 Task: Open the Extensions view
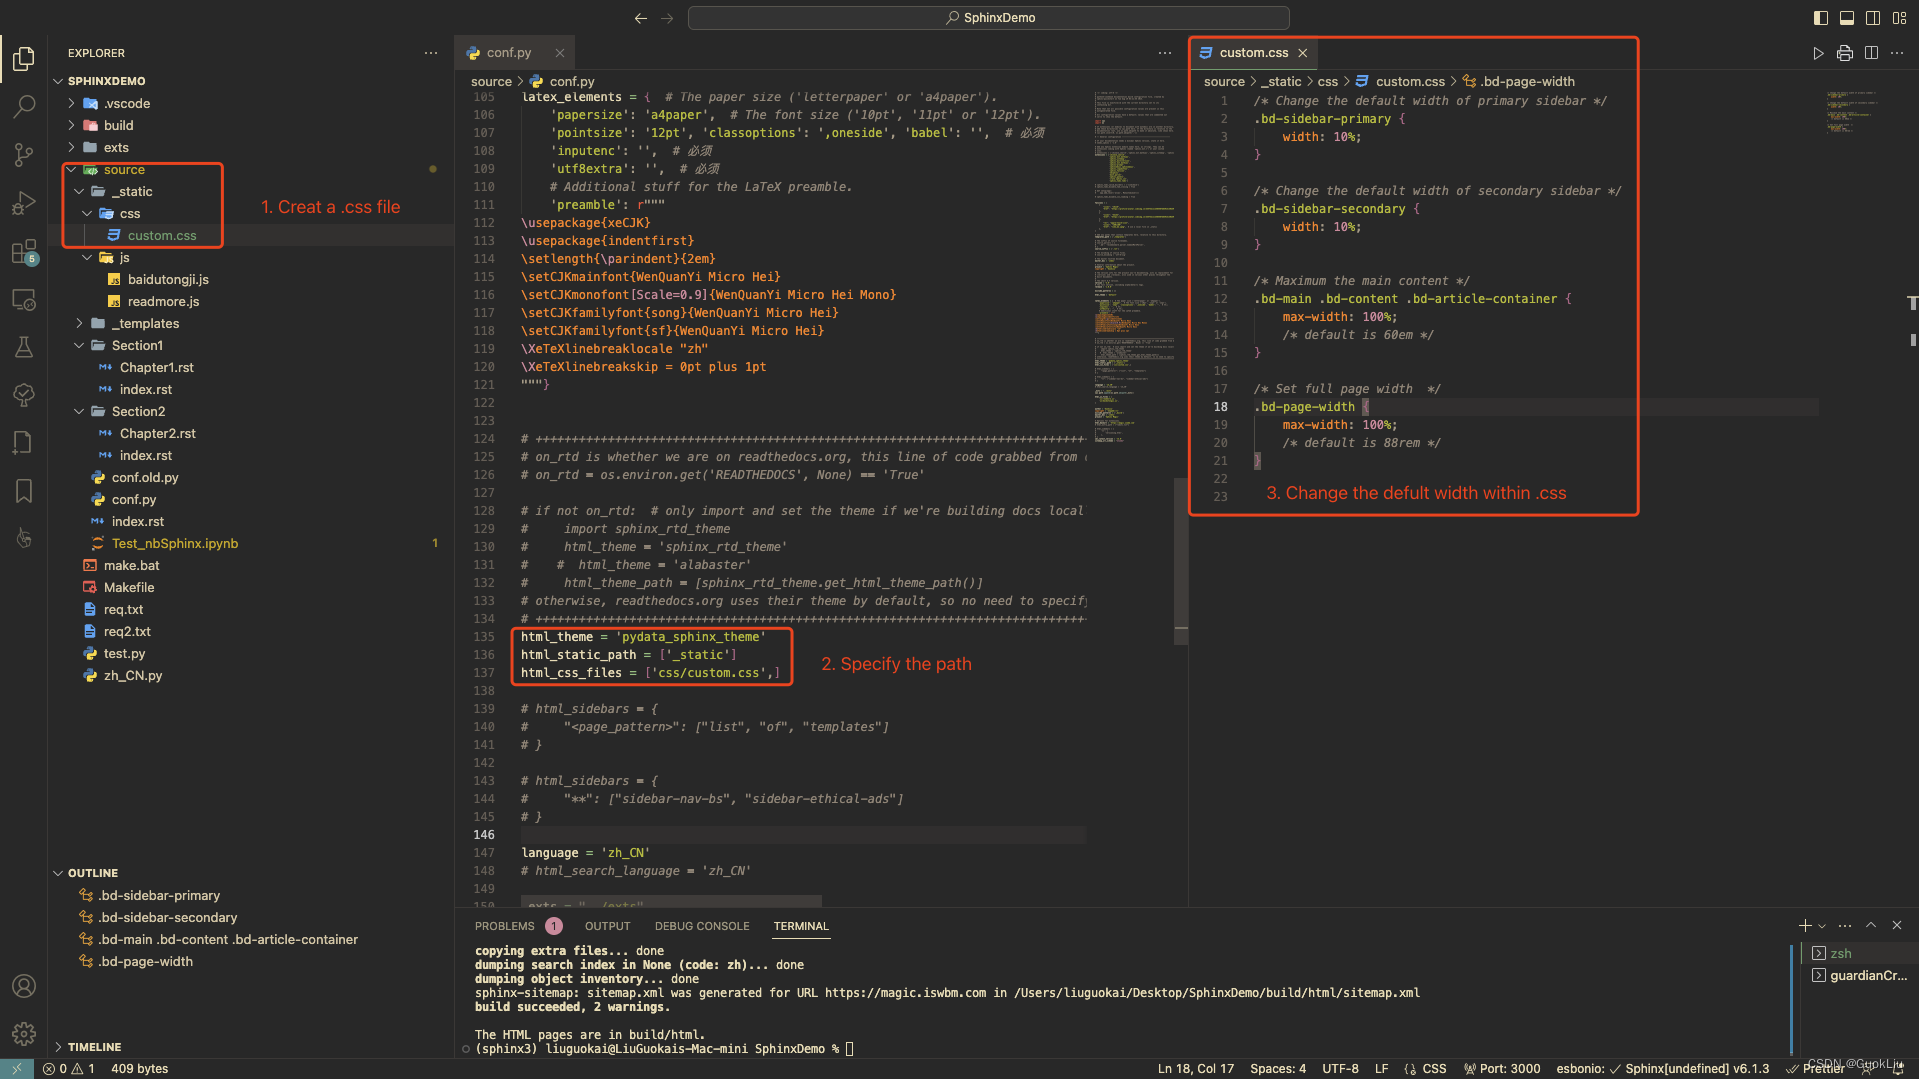[x=23, y=251]
